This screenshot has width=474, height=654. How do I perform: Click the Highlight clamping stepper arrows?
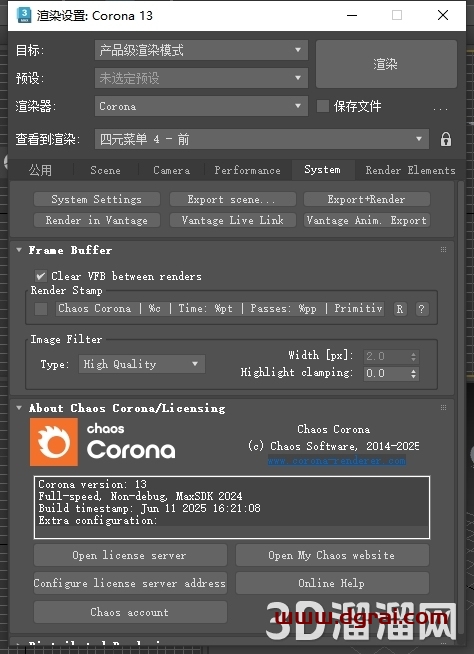click(x=413, y=373)
